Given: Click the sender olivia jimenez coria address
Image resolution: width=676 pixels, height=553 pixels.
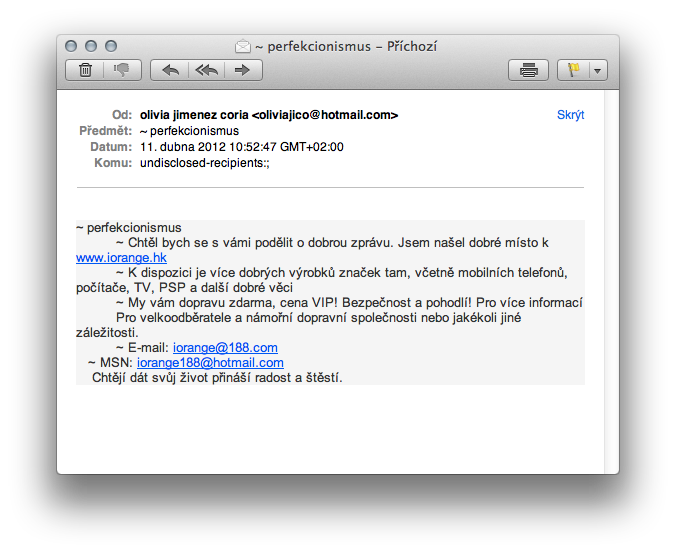Looking at the screenshot, I should pyautogui.click(x=269, y=115).
